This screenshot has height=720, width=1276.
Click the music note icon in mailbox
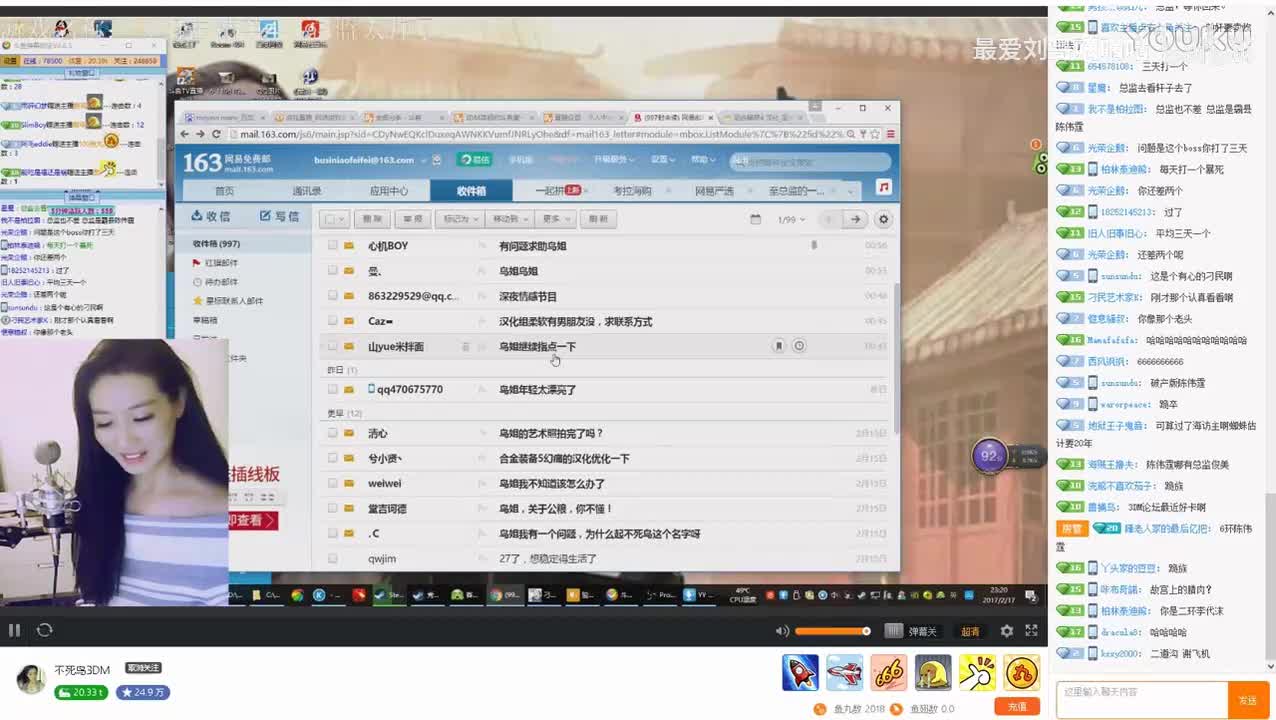(x=883, y=188)
